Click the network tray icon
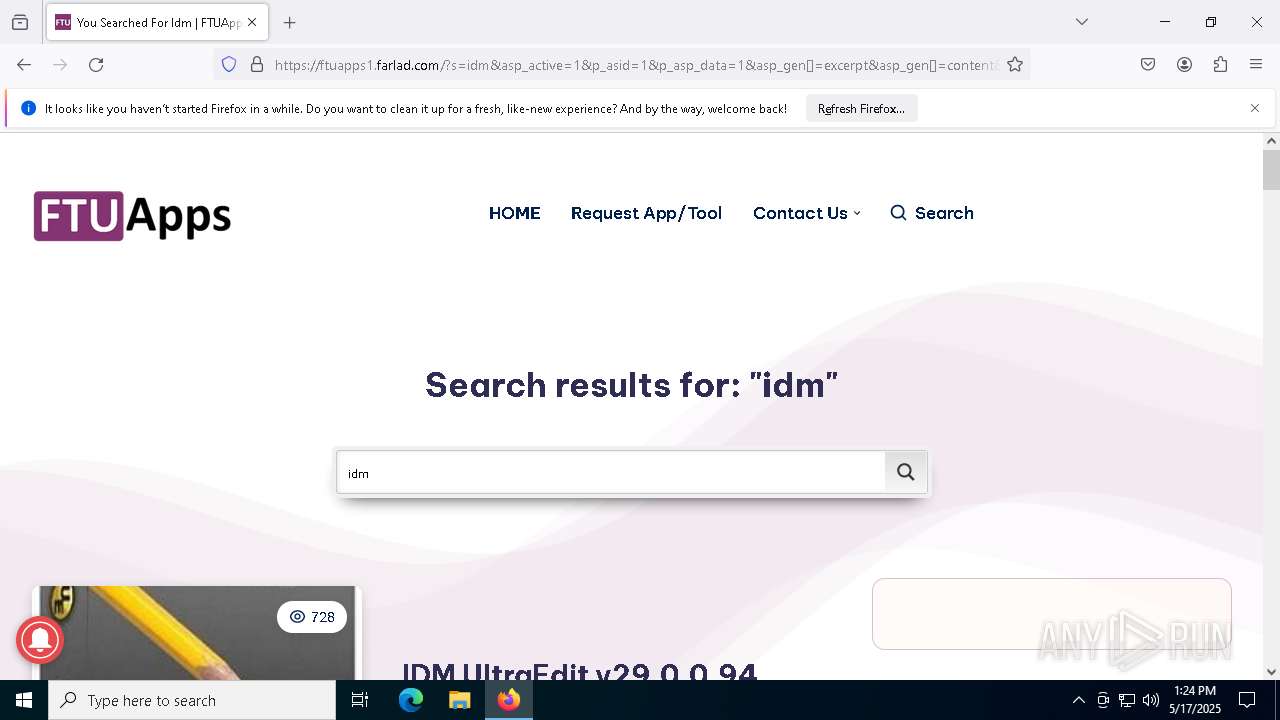The height and width of the screenshot is (720, 1280). point(1127,700)
